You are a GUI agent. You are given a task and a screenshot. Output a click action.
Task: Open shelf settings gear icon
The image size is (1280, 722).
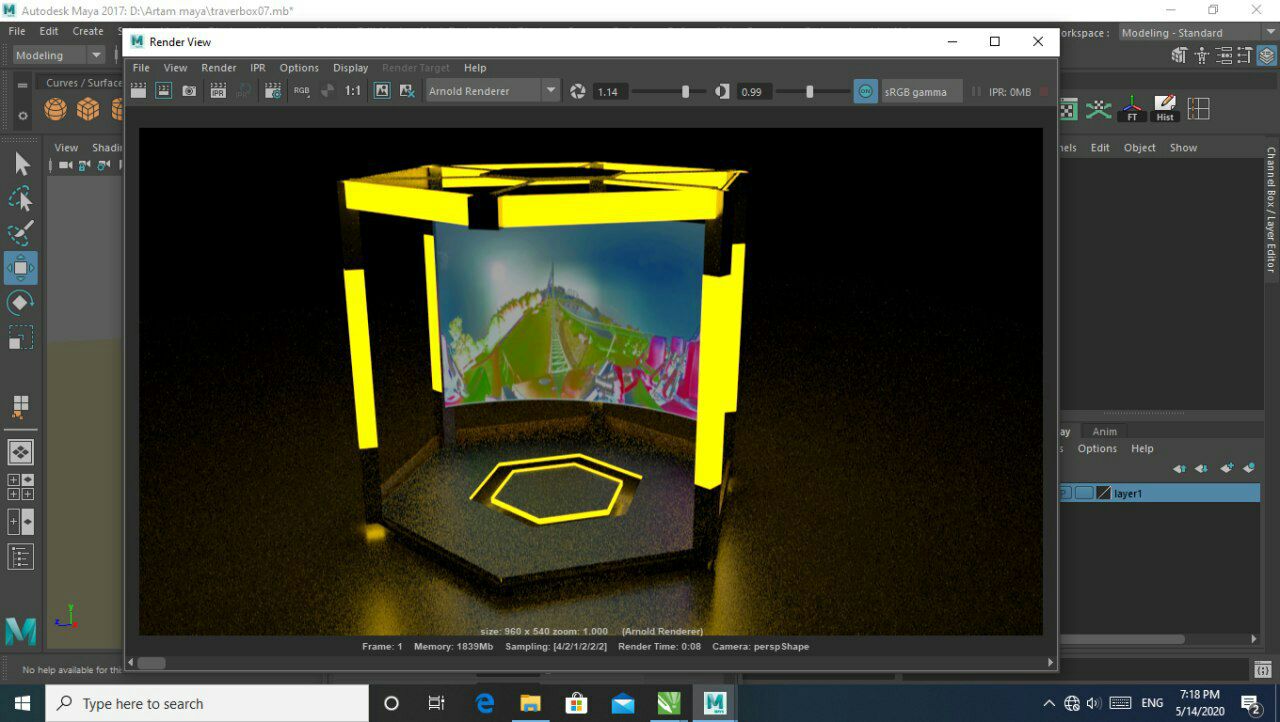pyautogui.click(x=23, y=116)
